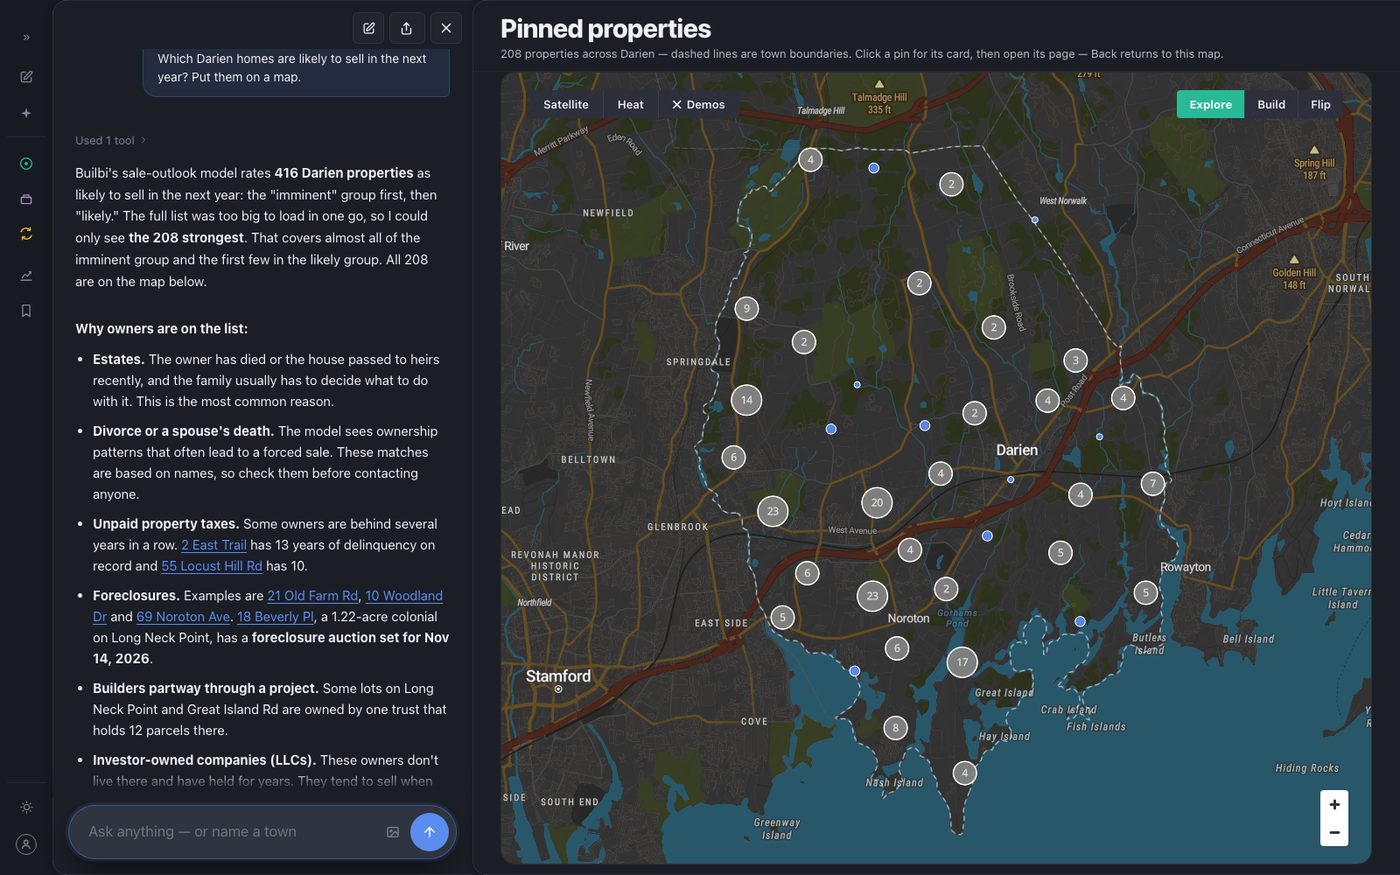Open the 55 Locust Hill Rd link
Screen dimensions: 1400x875
(x=212, y=566)
